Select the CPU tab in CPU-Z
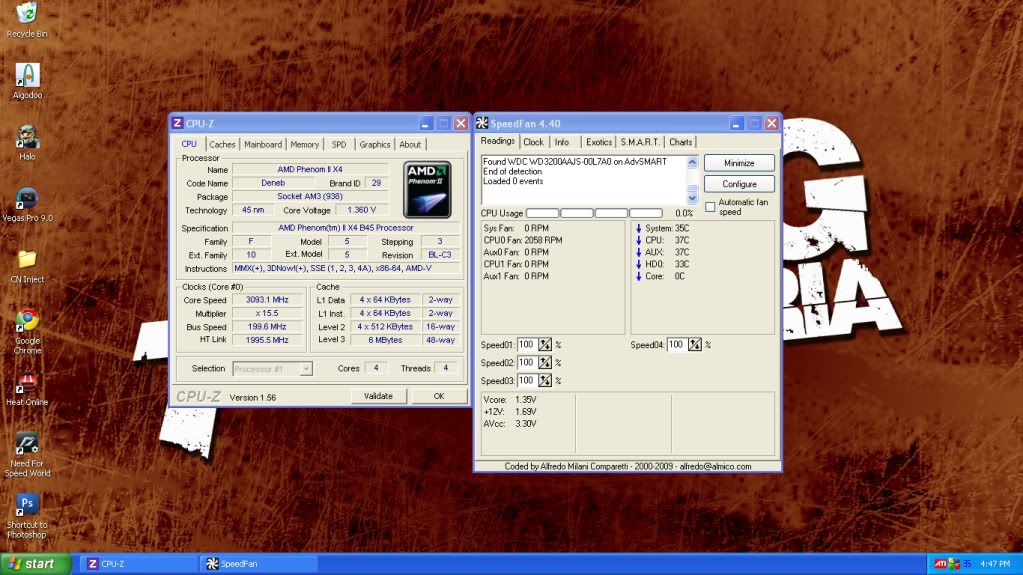Viewport: 1023px width, 575px height. tap(189, 144)
